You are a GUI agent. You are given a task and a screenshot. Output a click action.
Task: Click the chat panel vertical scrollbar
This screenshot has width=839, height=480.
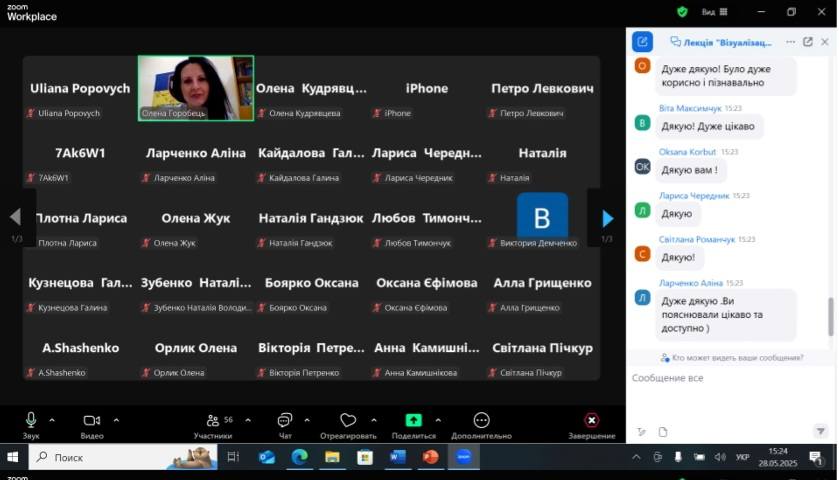coord(830,317)
